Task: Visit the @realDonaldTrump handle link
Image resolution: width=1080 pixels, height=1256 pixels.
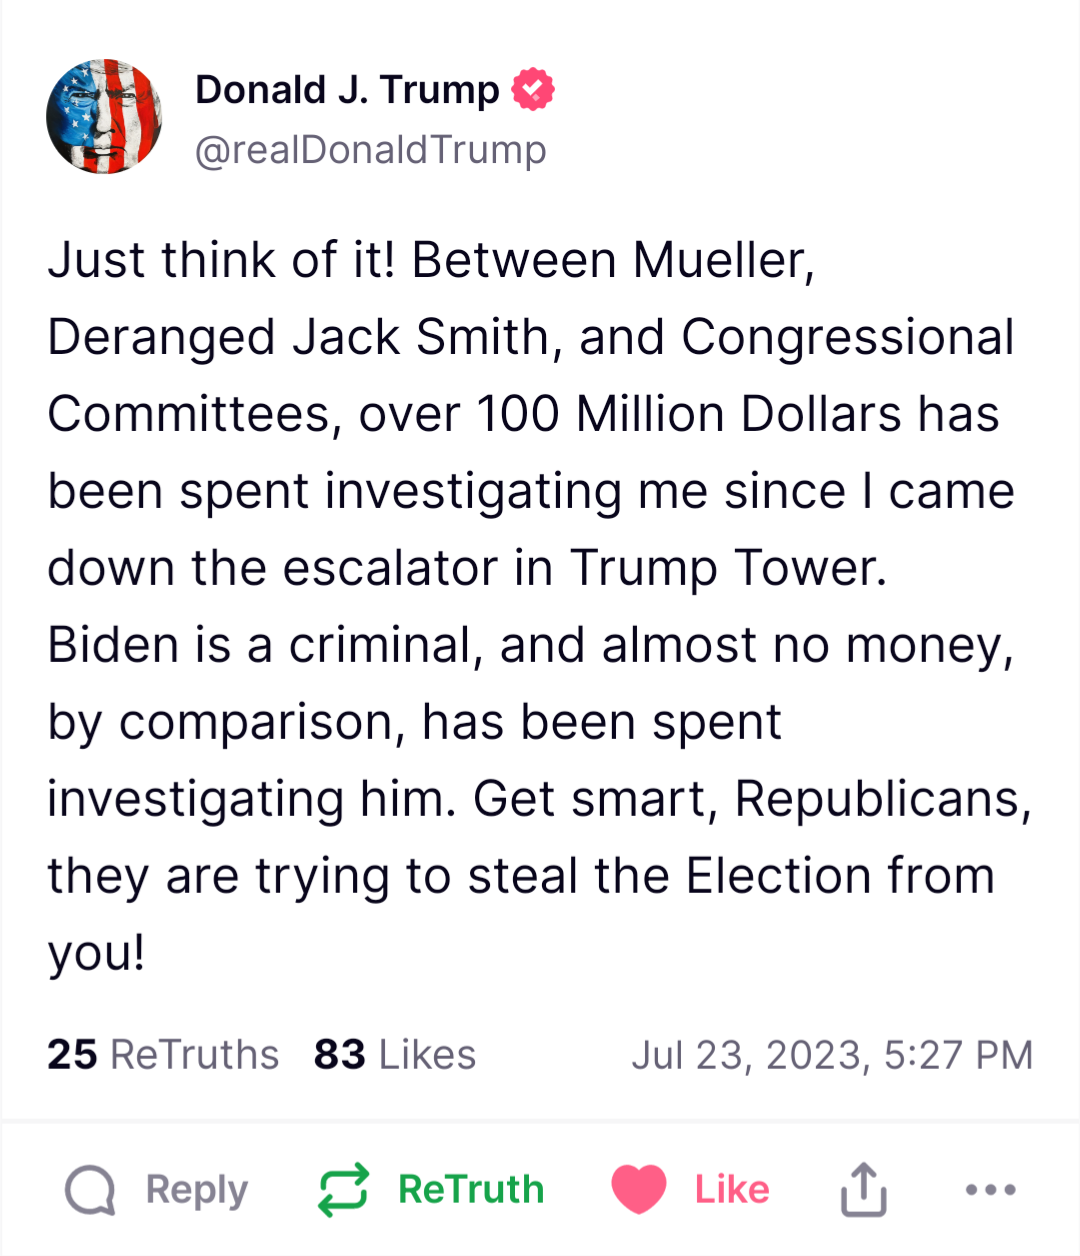Action: tap(371, 150)
